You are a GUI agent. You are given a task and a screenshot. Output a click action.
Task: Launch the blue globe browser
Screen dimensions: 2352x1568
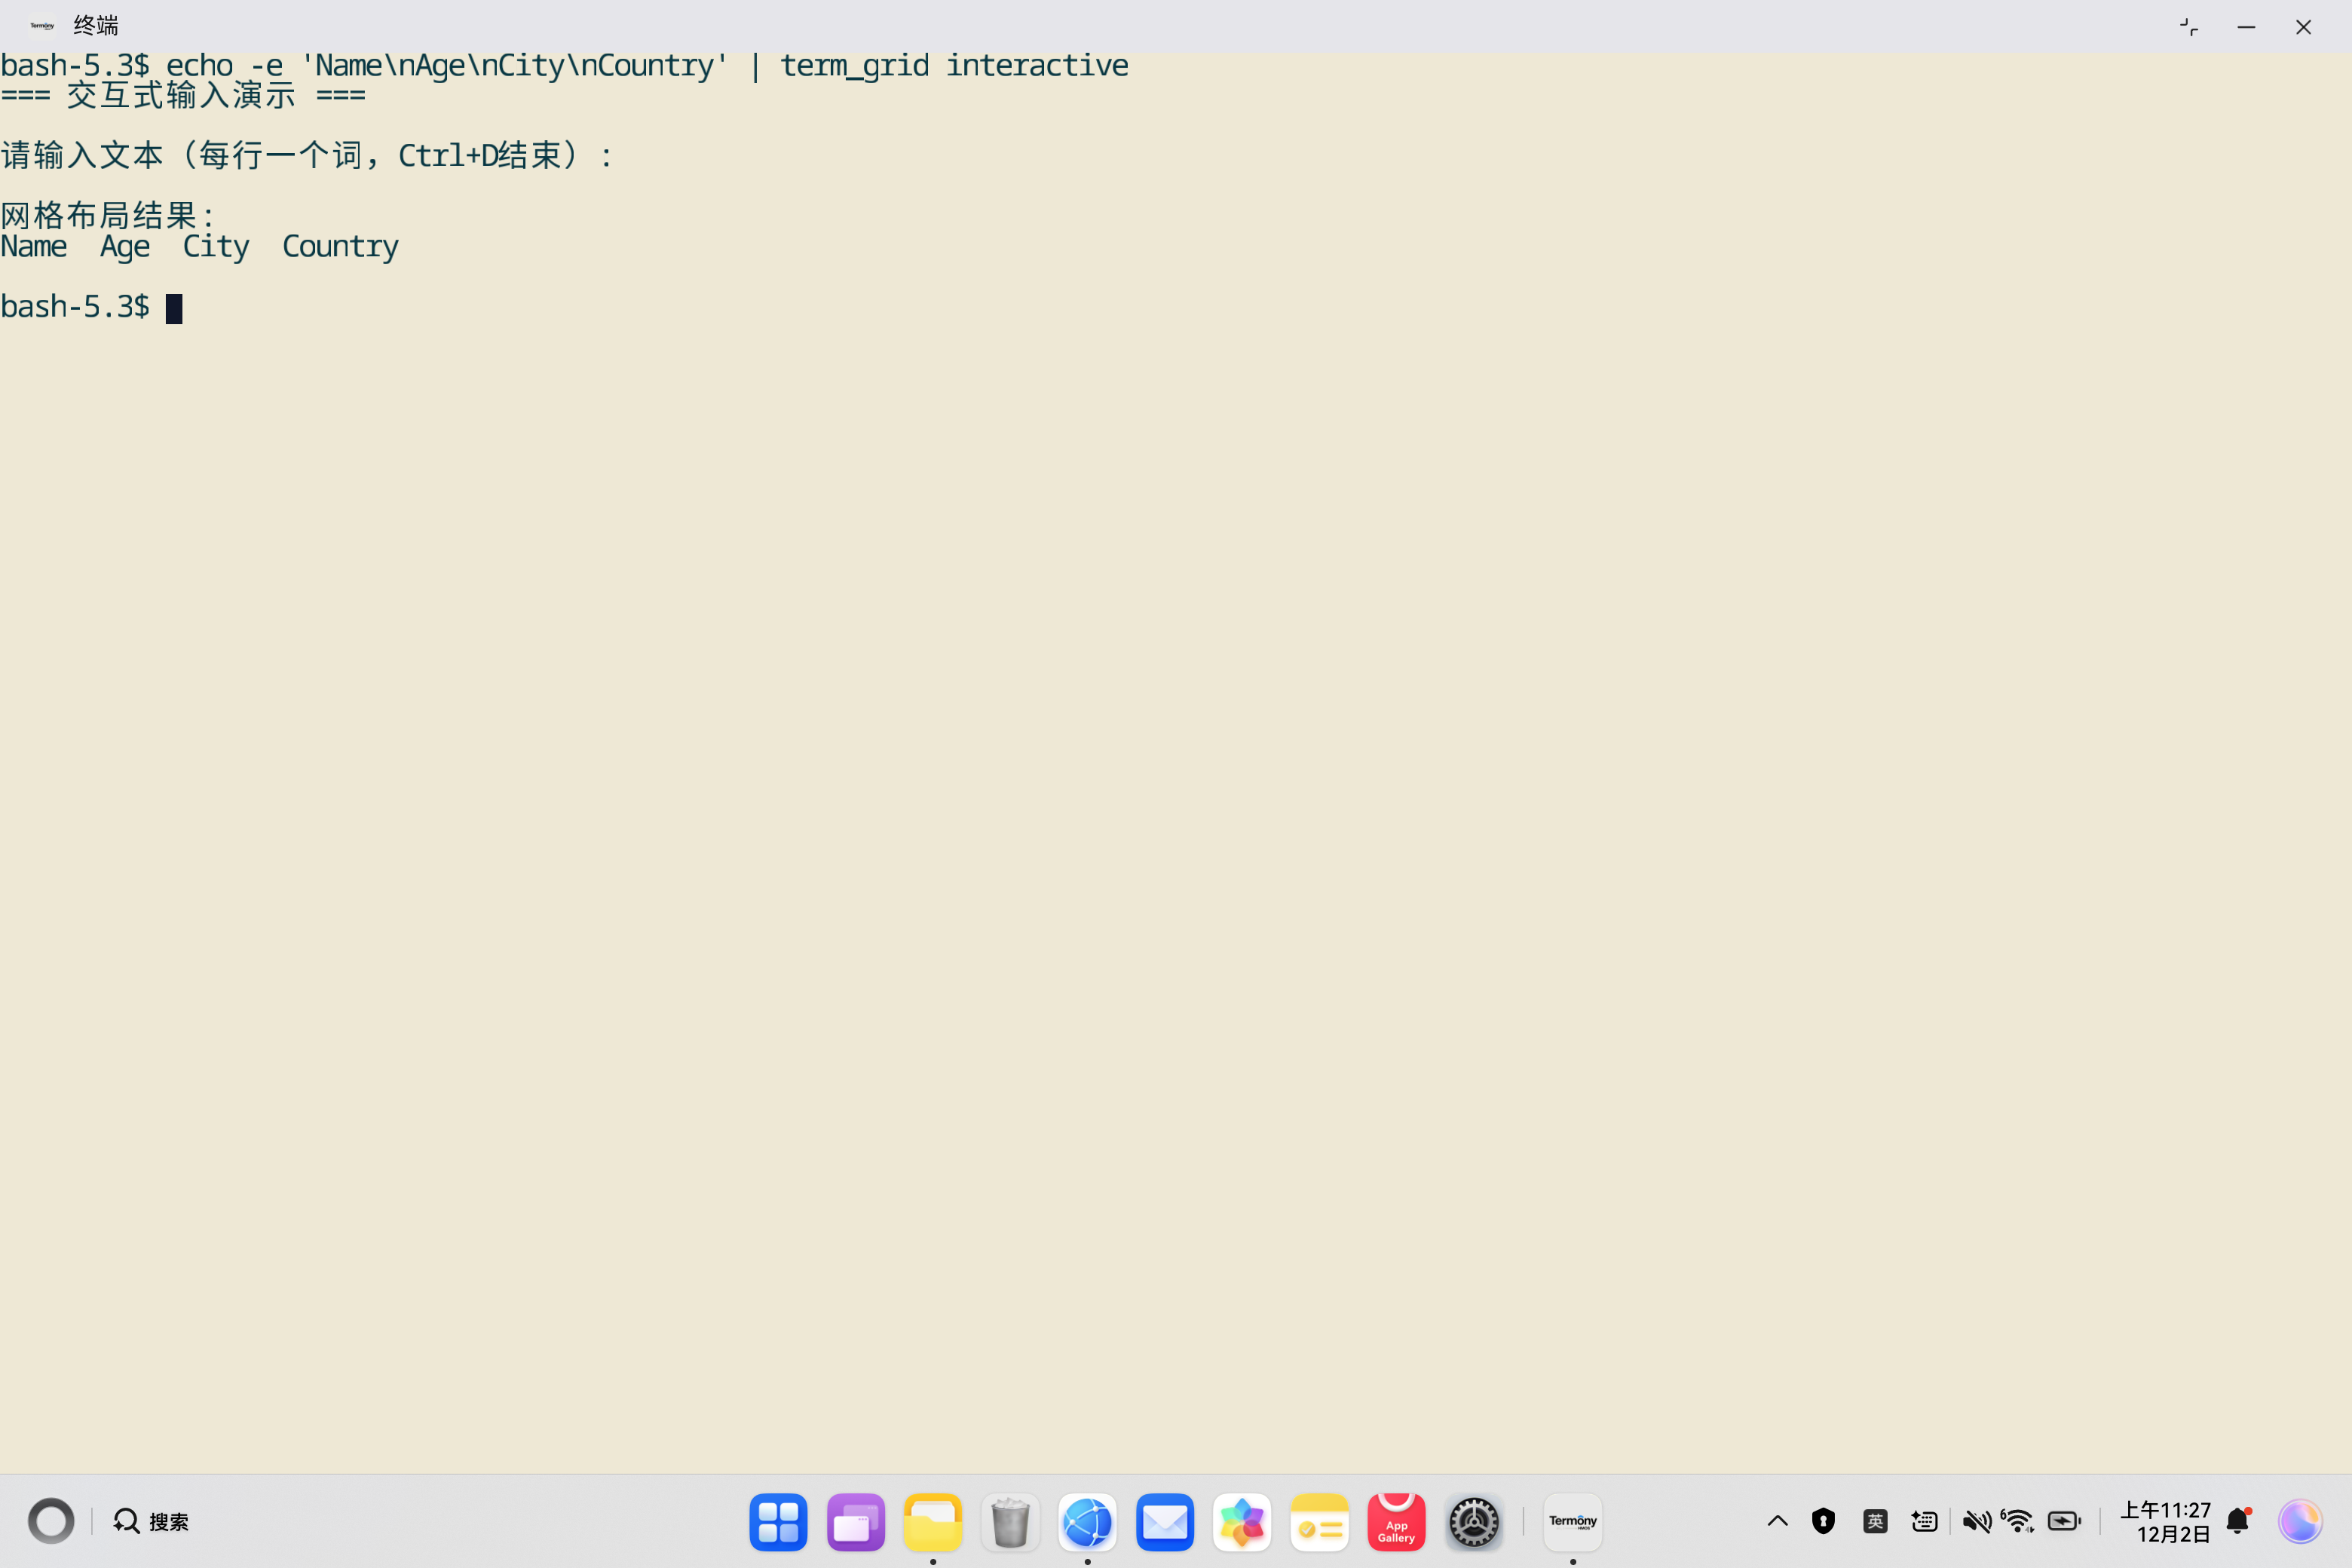(x=1087, y=1522)
